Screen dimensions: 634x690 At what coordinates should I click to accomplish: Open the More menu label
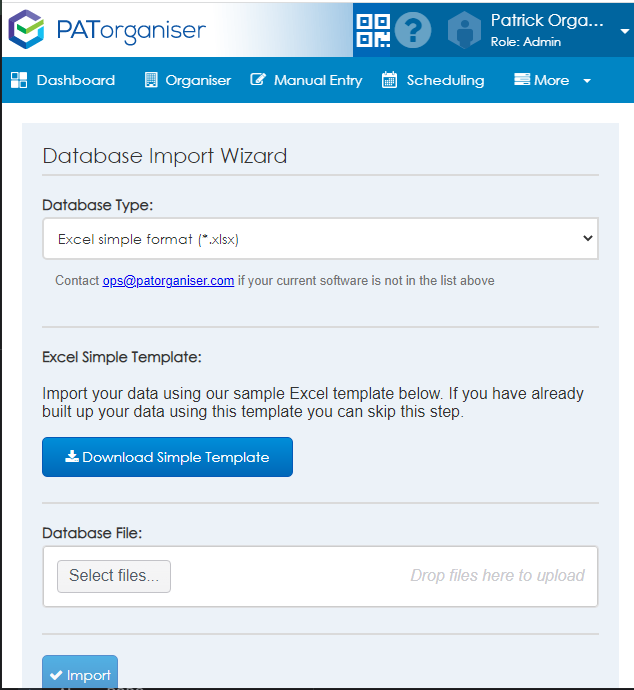pos(551,81)
